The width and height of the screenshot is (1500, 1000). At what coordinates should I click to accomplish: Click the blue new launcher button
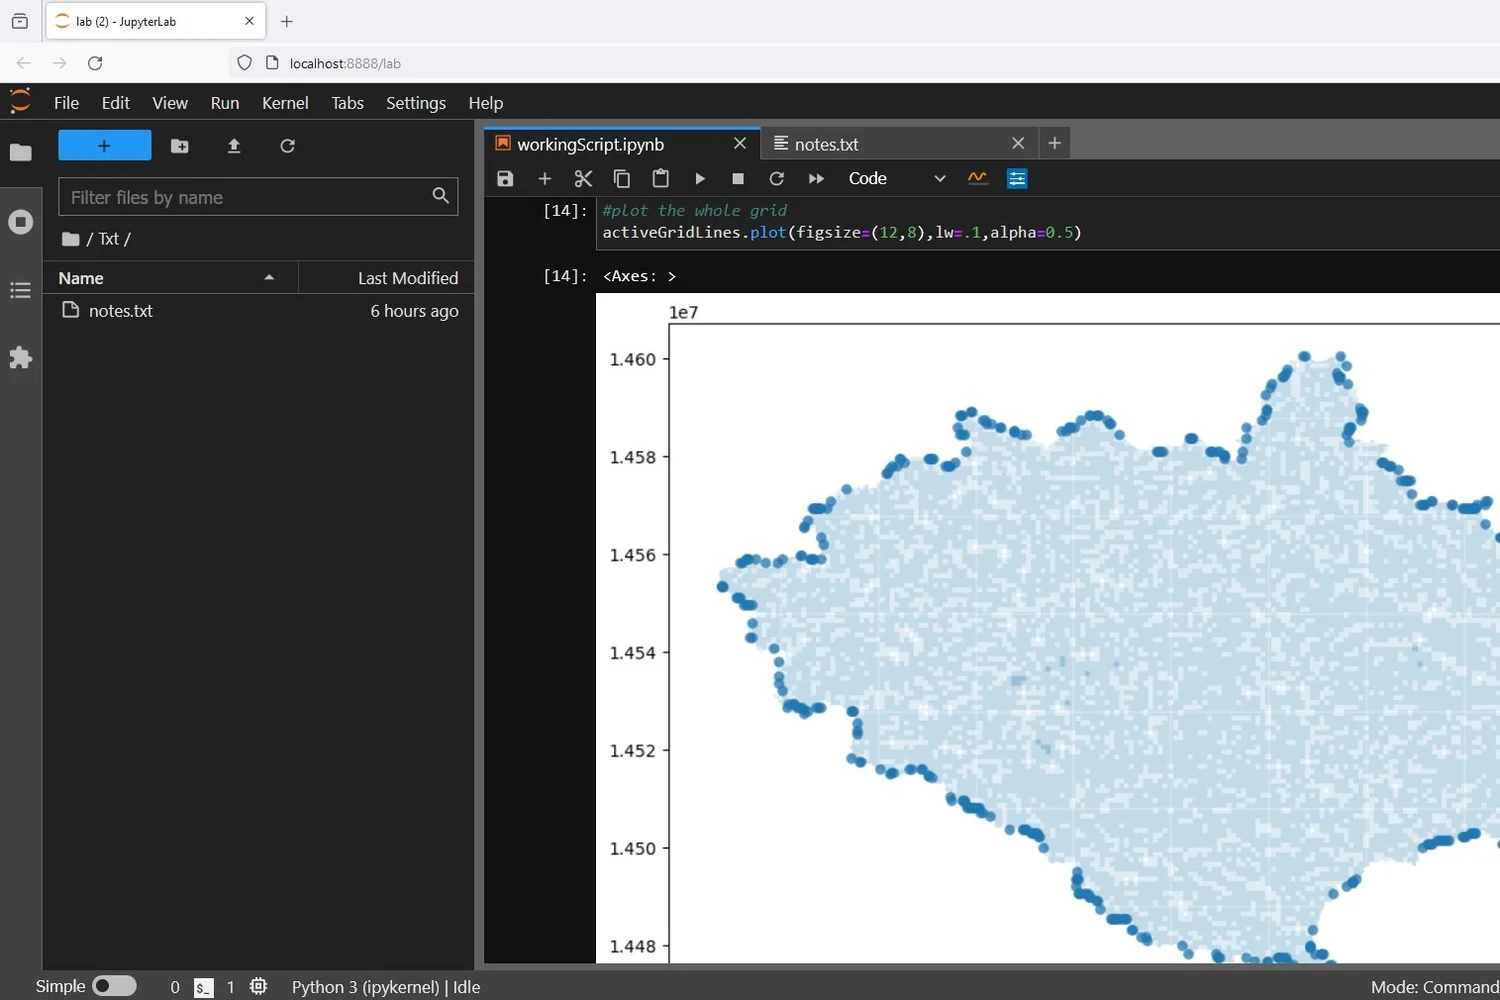[105, 146]
